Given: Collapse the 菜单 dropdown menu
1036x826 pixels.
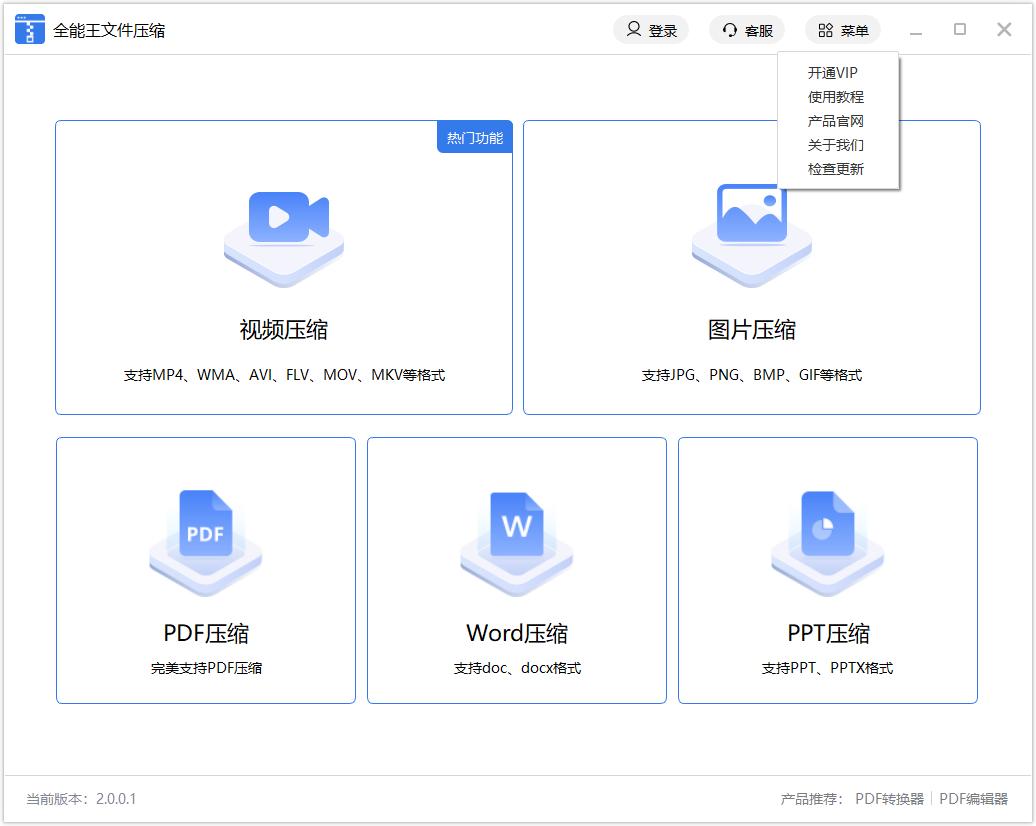Looking at the screenshot, I should [x=842, y=30].
